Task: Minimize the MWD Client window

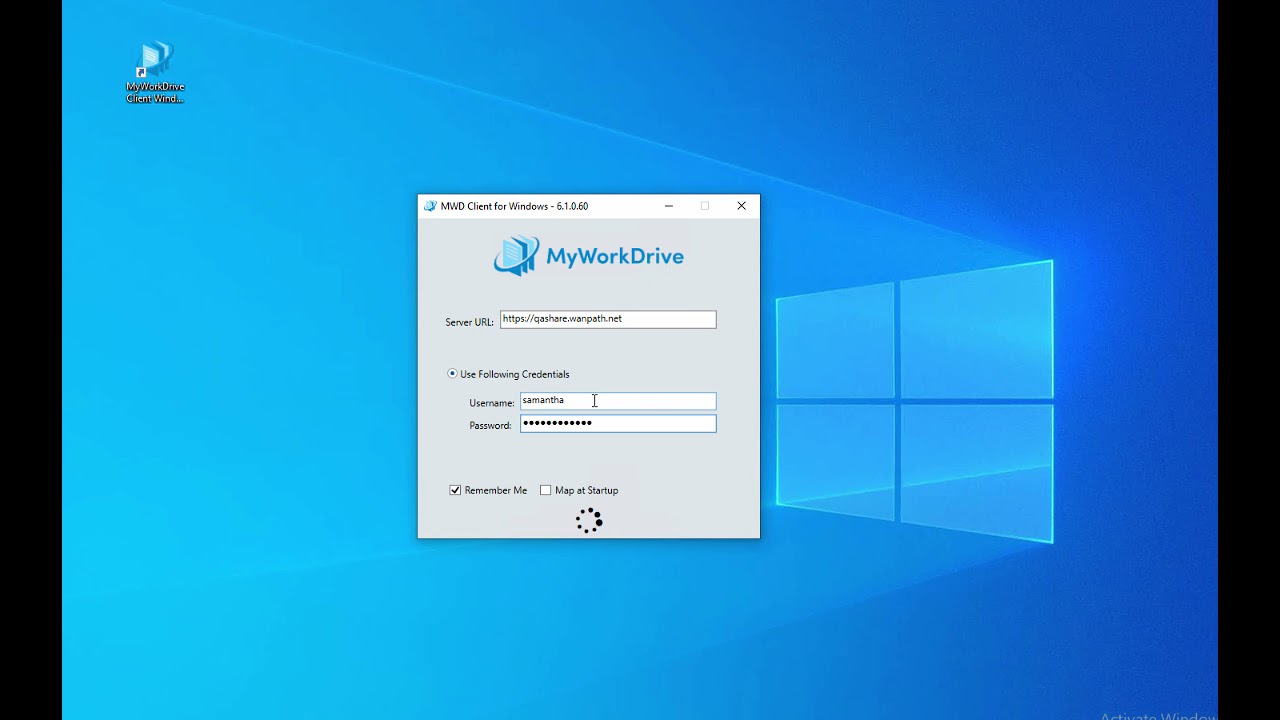Action: pyautogui.click(x=669, y=206)
